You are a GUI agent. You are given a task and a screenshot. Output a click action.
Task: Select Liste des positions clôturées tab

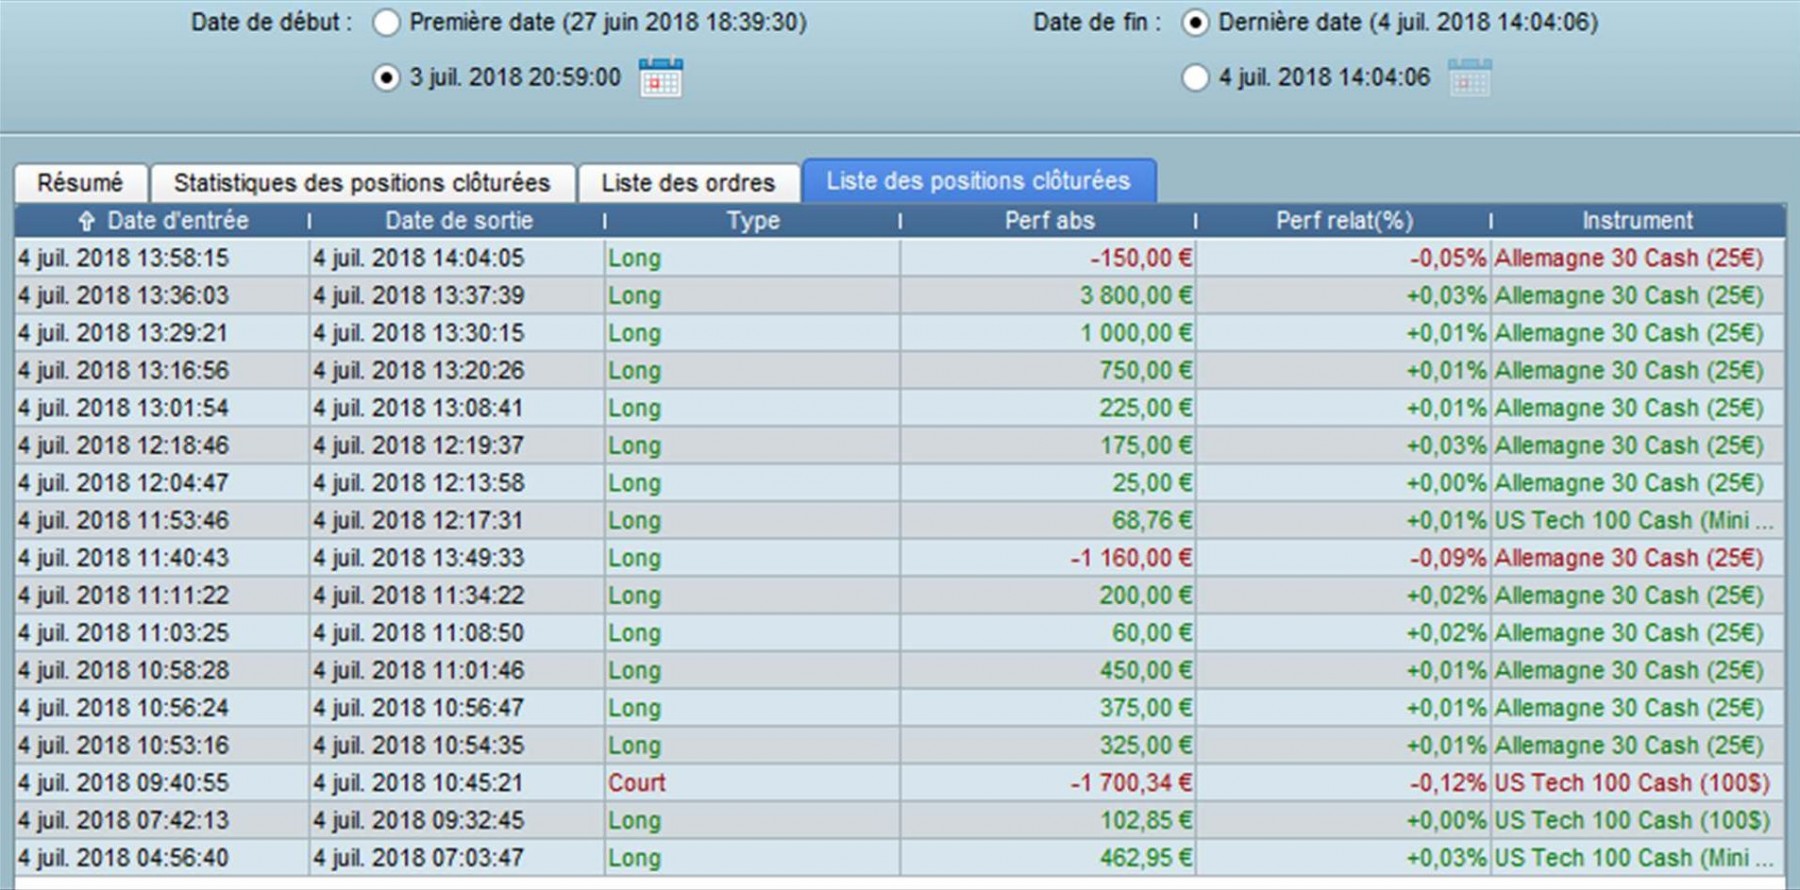click(x=978, y=181)
